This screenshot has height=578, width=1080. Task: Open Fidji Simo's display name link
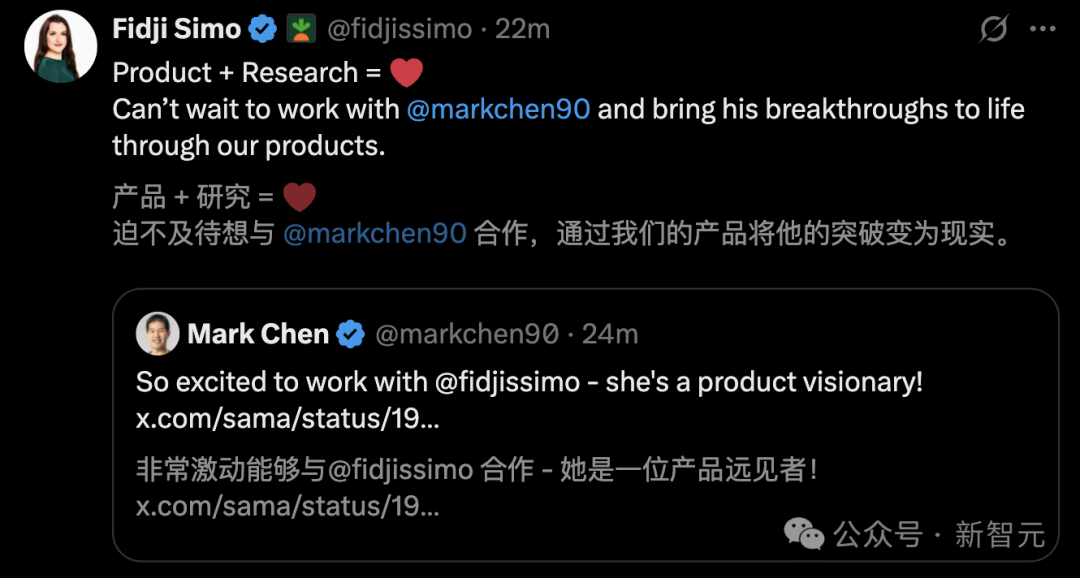tap(176, 29)
